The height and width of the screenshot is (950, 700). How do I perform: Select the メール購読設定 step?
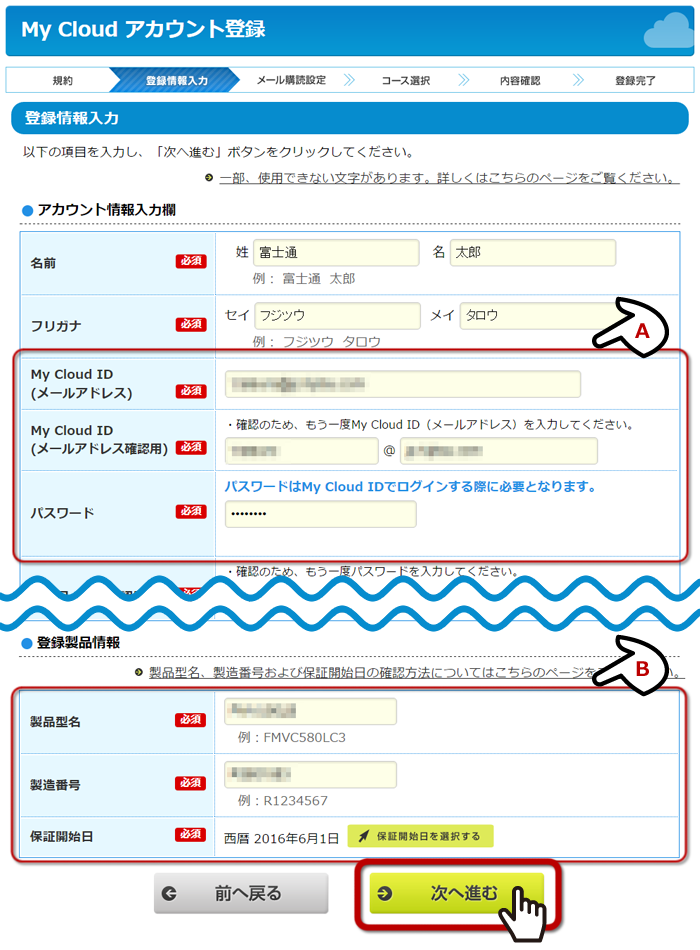coord(292,80)
